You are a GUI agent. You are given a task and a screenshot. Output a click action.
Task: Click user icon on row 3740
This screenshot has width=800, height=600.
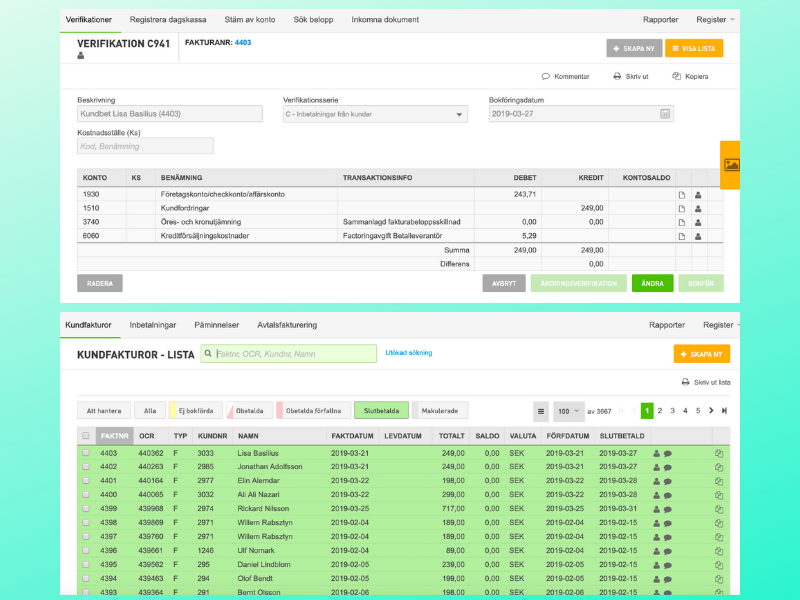pyautogui.click(x=698, y=222)
